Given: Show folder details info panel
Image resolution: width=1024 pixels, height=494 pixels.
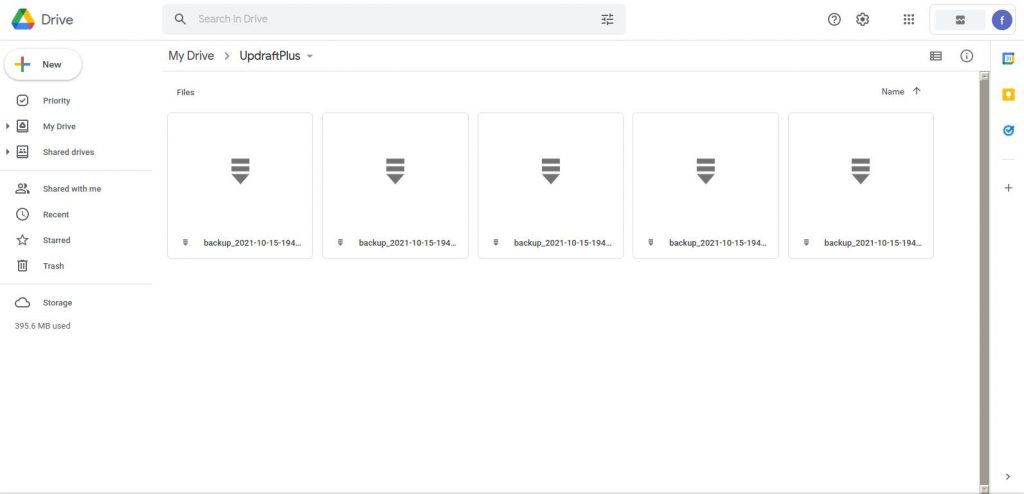Looking at the screenshot, I should pyautogui.click(x=967, y=56).
